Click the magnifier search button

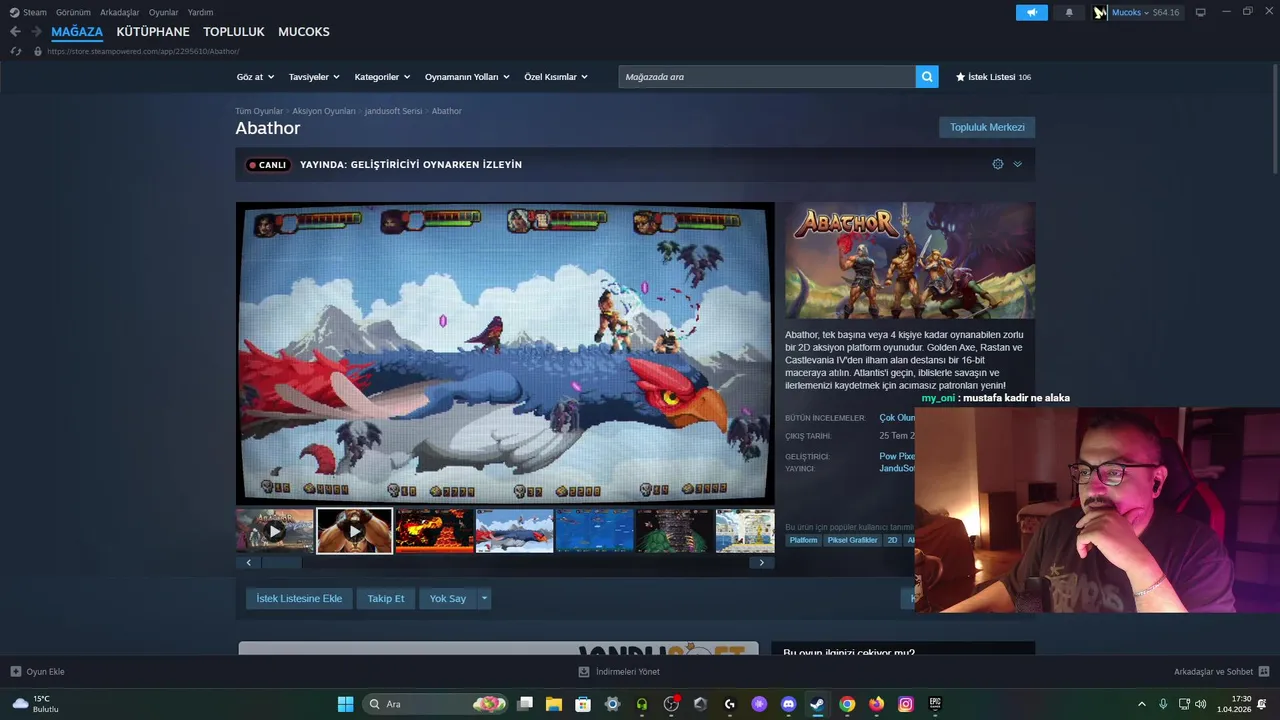coord(927,77)
